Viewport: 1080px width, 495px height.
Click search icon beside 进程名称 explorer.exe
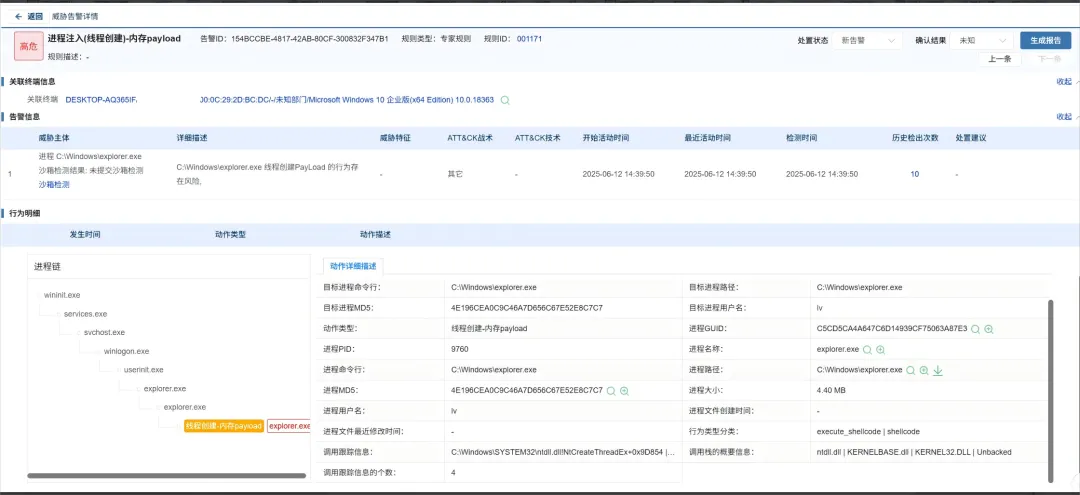pos(867,350)
